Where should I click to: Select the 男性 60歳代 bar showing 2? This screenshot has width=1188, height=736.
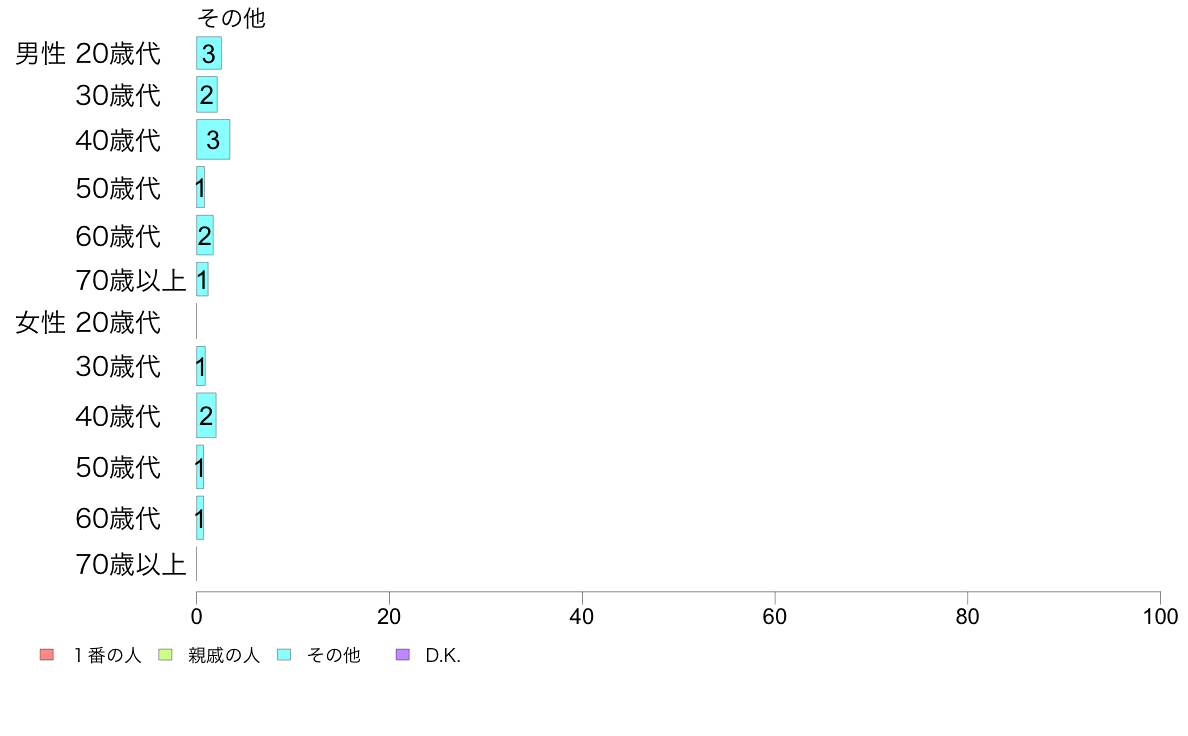coord(205,235)
